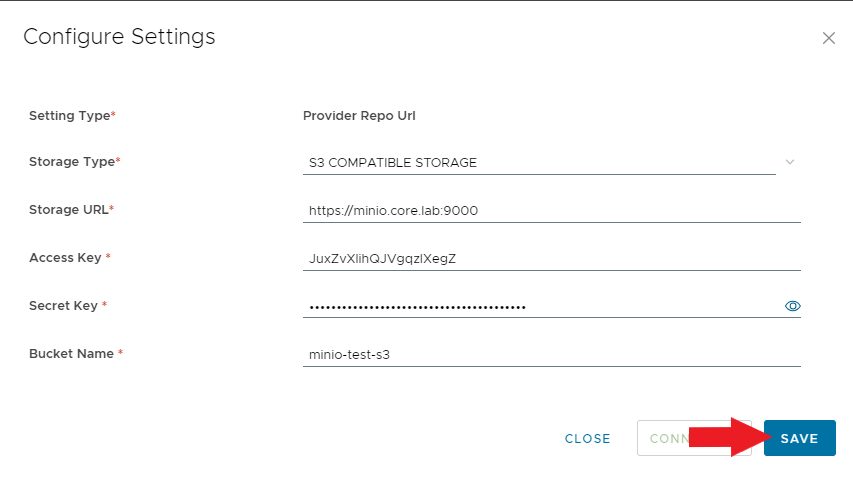Focus the Storage URL input field
853x477 pixels.
click(x=552, y=211)
